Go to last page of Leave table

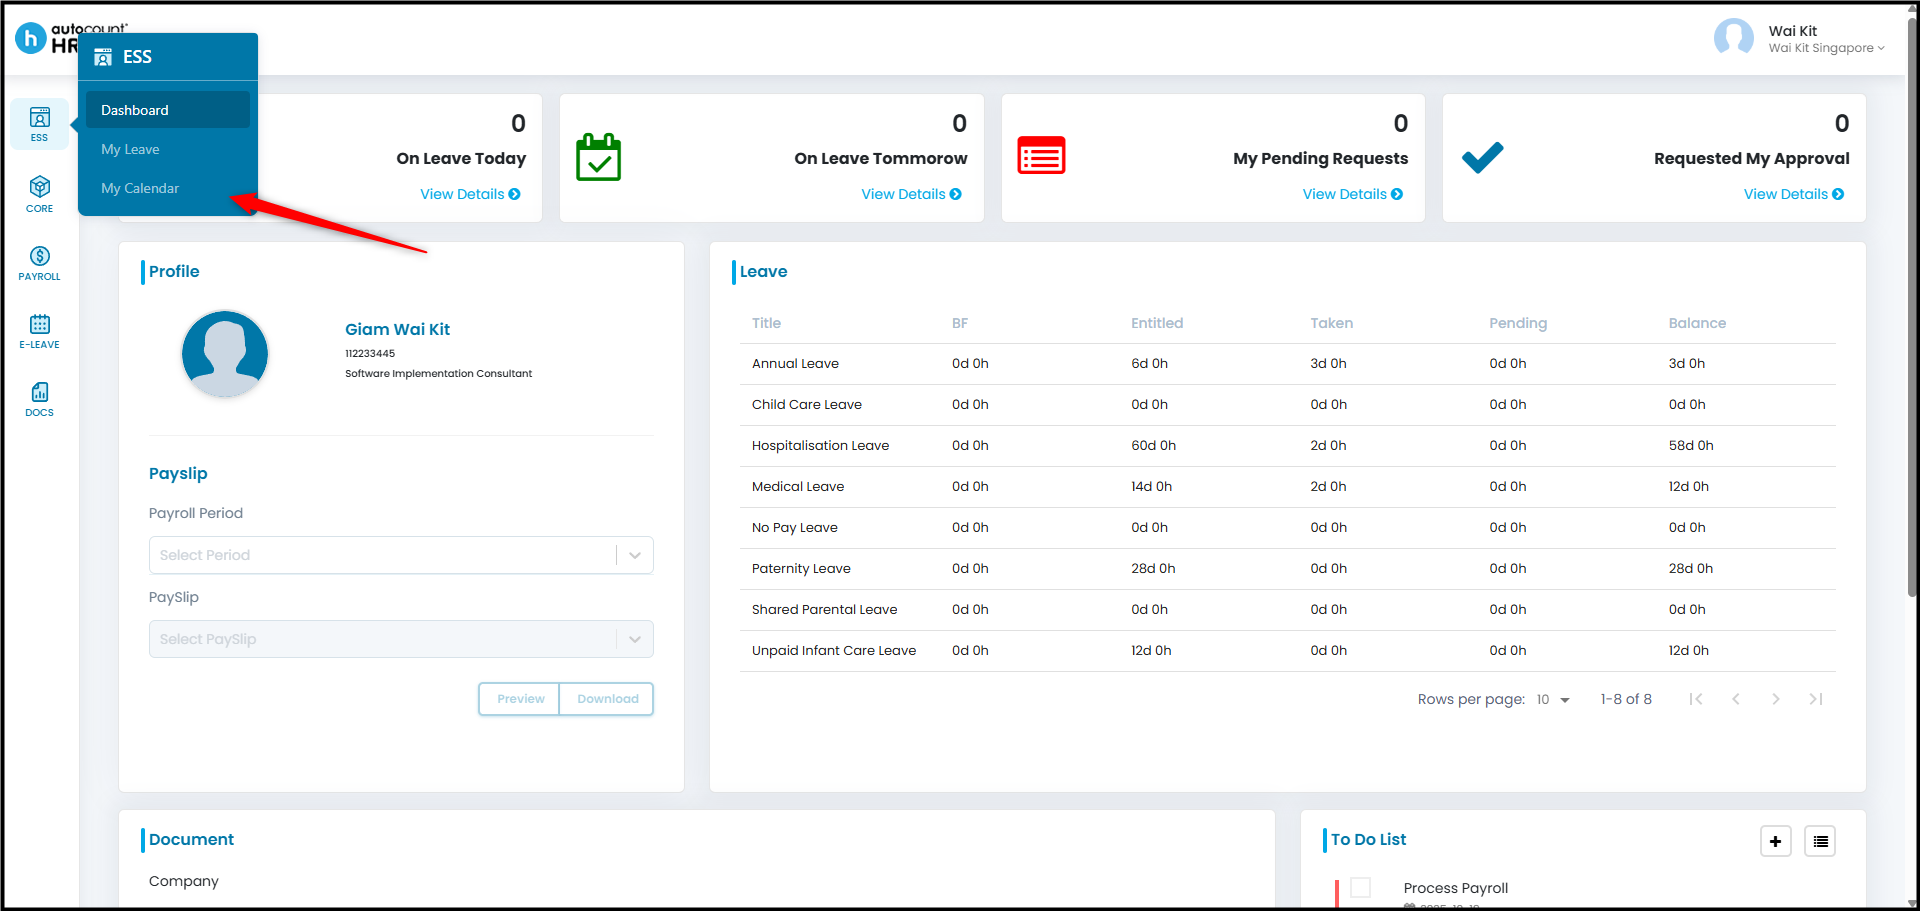[x=1816, y=699]
